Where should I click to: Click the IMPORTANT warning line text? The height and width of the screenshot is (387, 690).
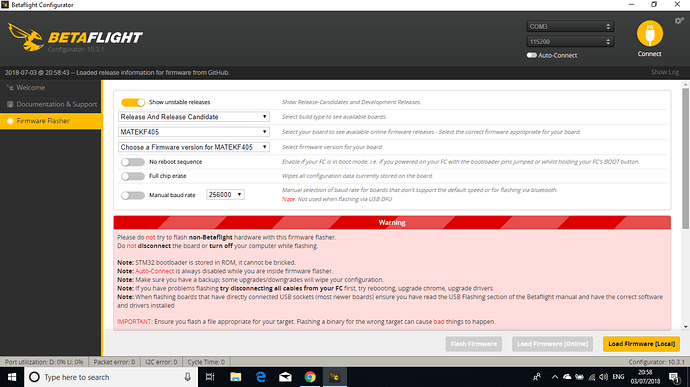[x=306, y=322]
